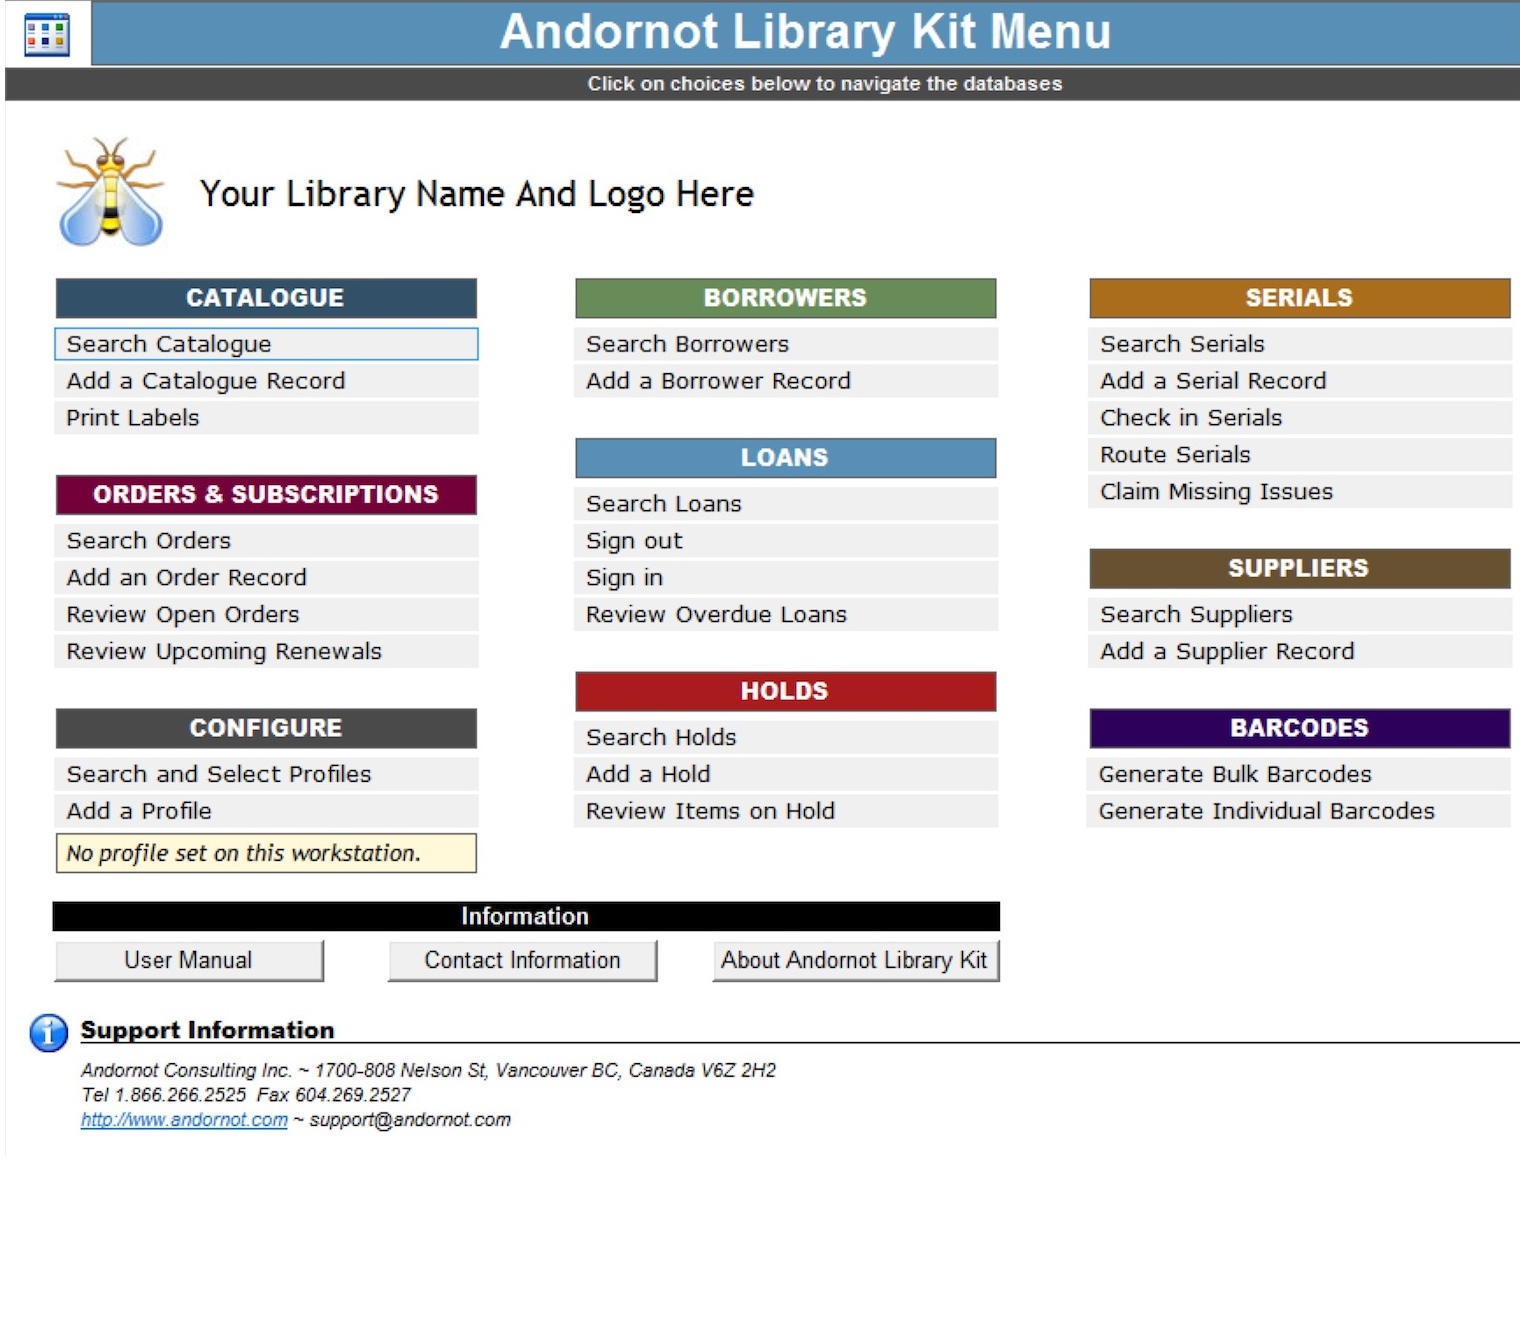Image resolution: width=1520 pixels, height=1318 pixels.
Task: Click Add a Profile
Action: pos(266,811)
